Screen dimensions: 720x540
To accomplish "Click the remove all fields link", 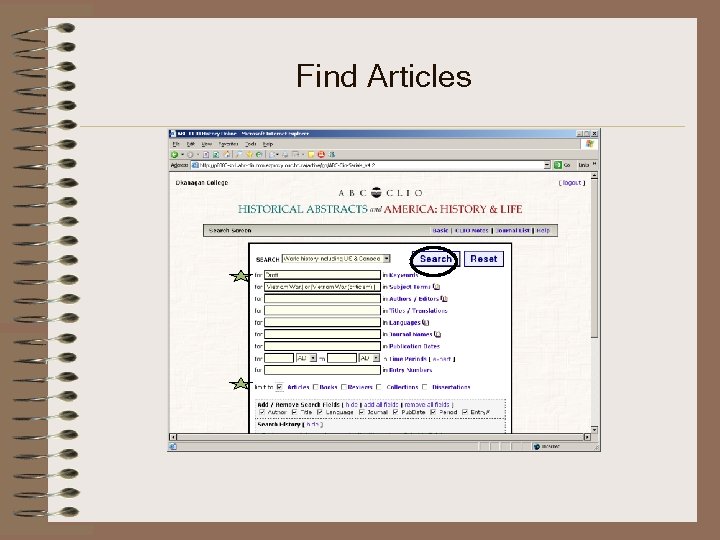I will pos(427,405).
